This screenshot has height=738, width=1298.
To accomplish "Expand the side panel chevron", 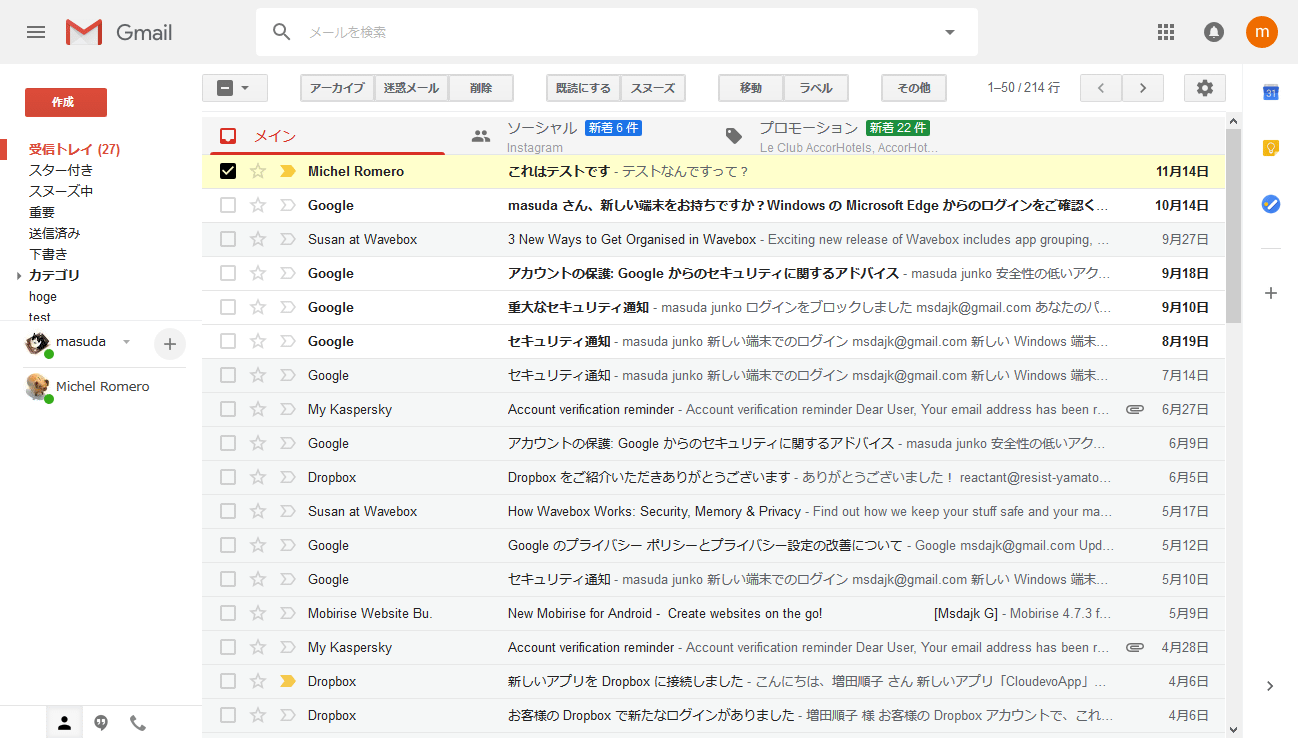I will tap(1270, 686).
